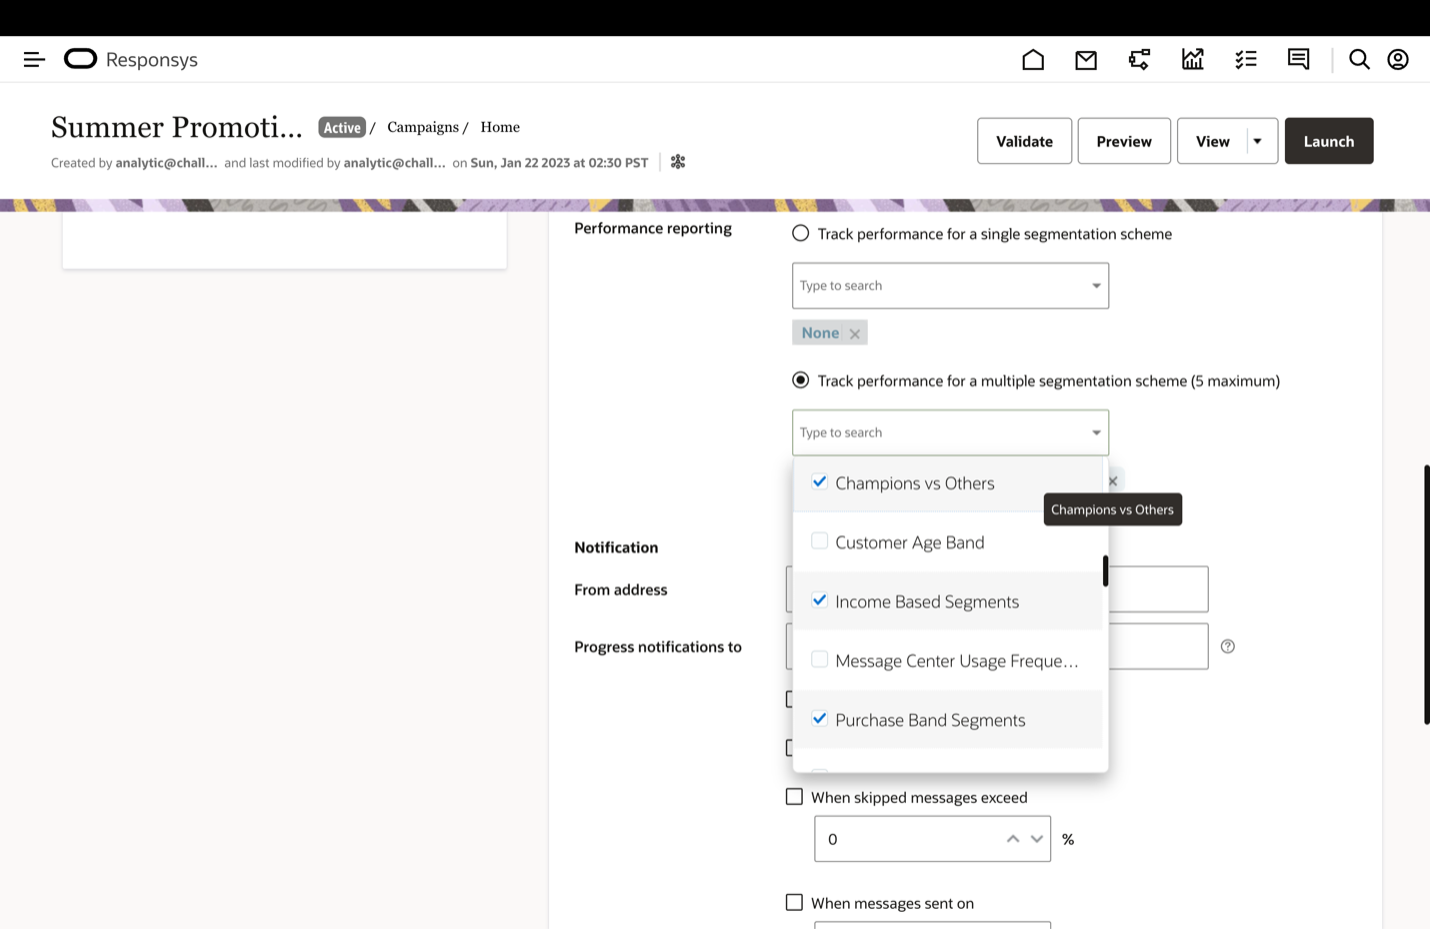Open the checklist tasks icon
1430x931 pixels.
point(1245,60)
